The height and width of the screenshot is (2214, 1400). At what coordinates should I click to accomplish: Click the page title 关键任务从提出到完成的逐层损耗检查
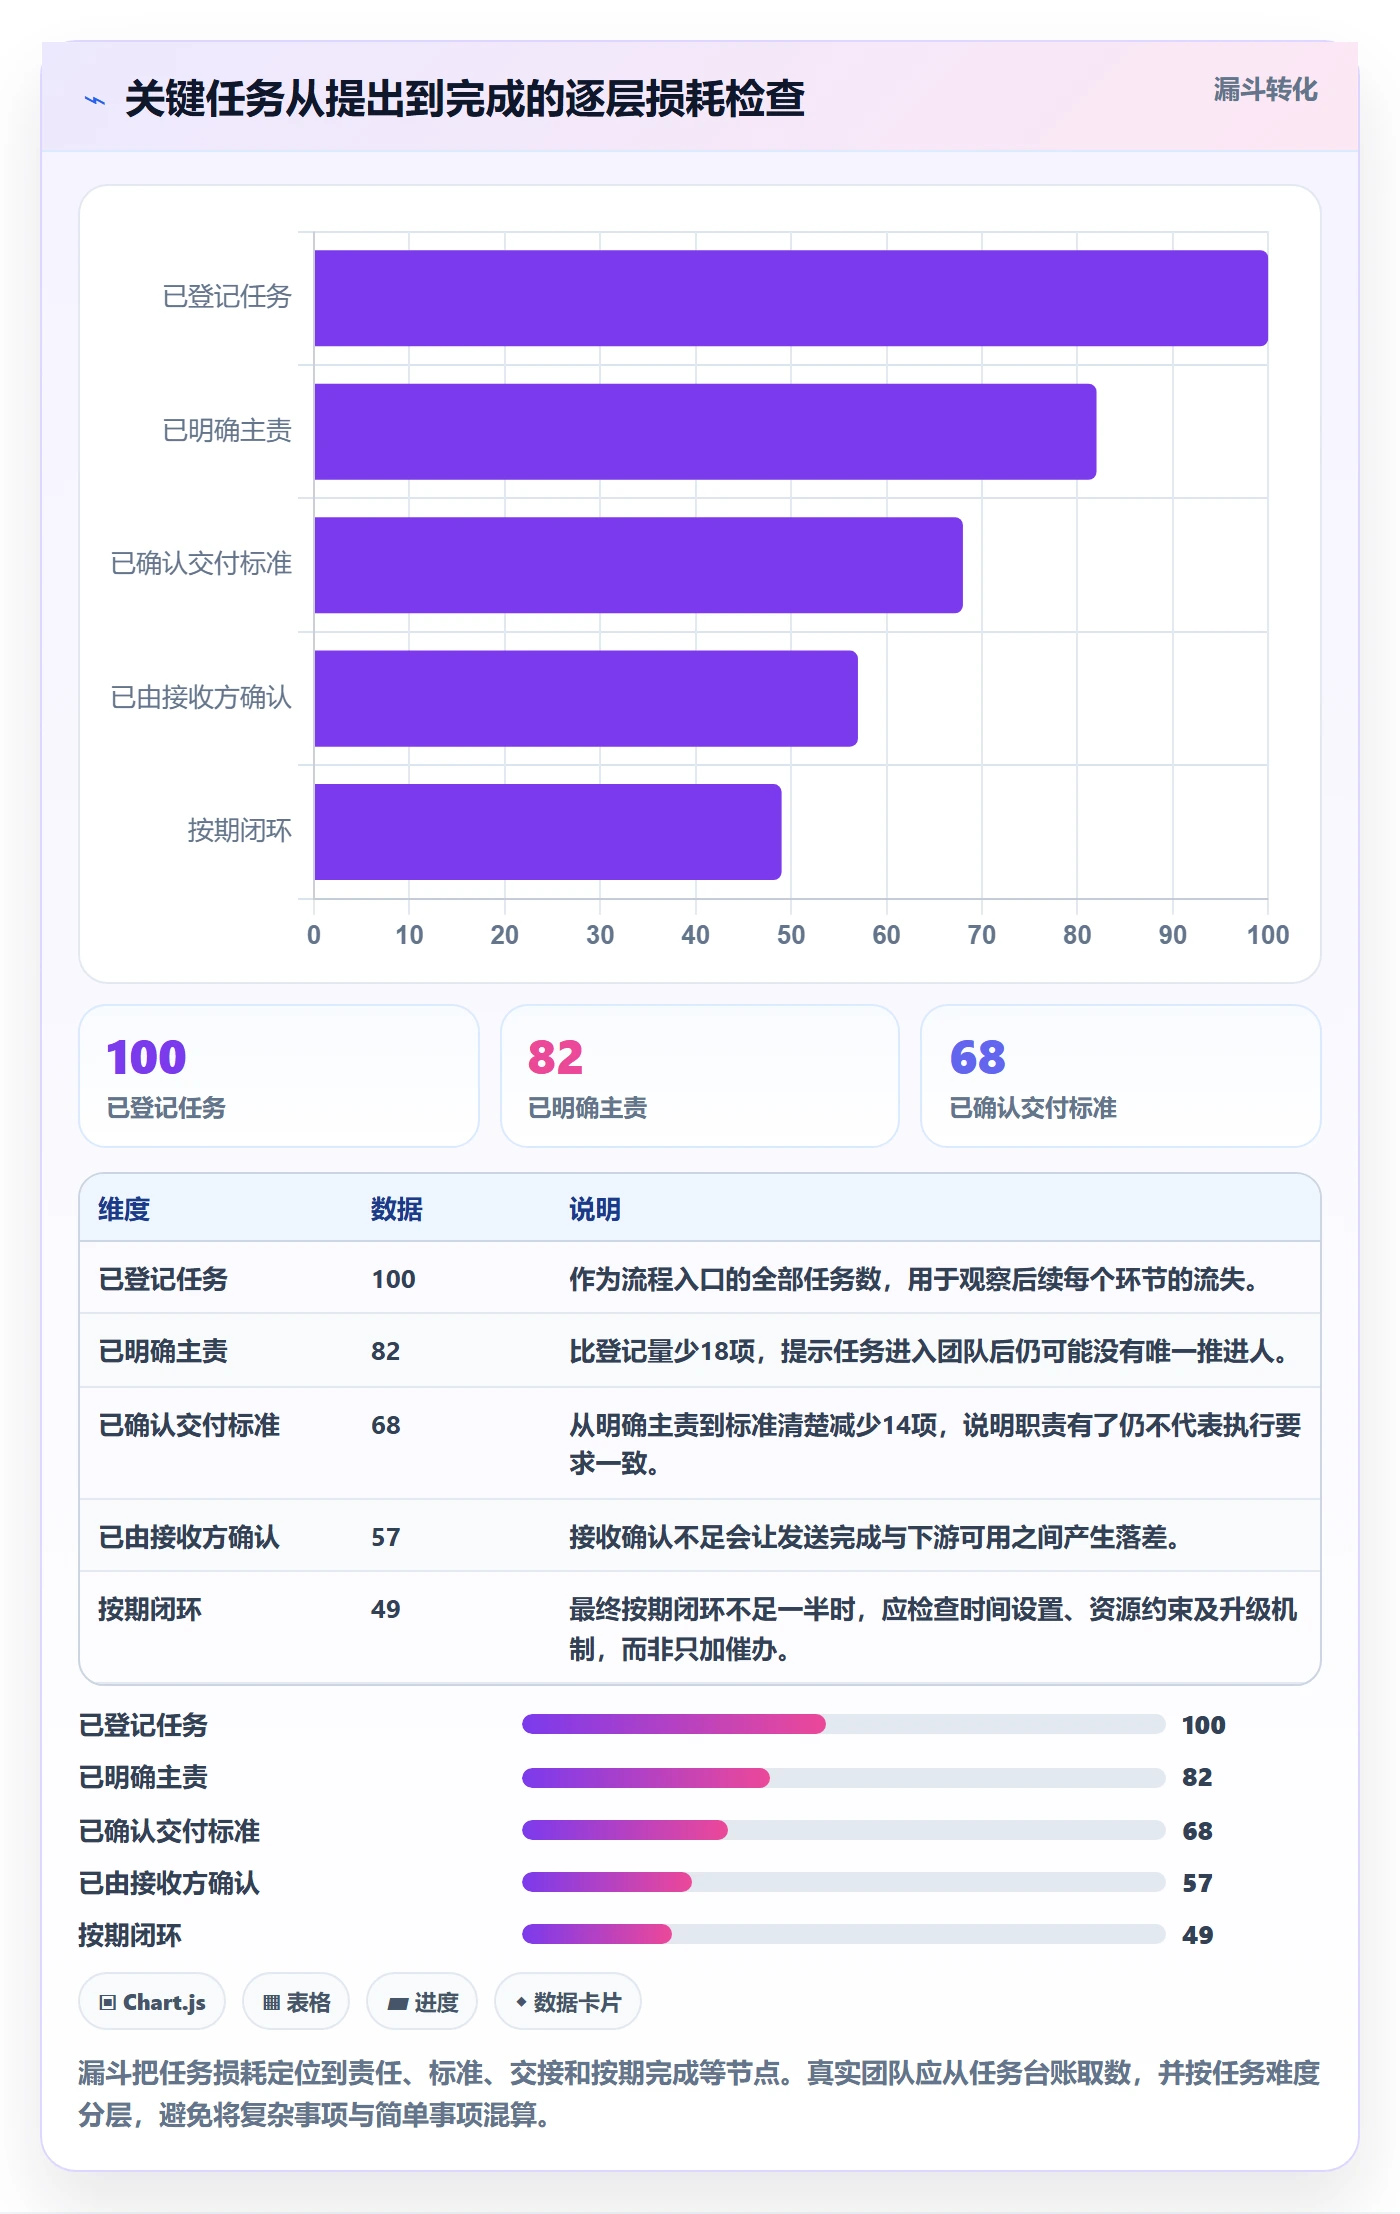465,99
